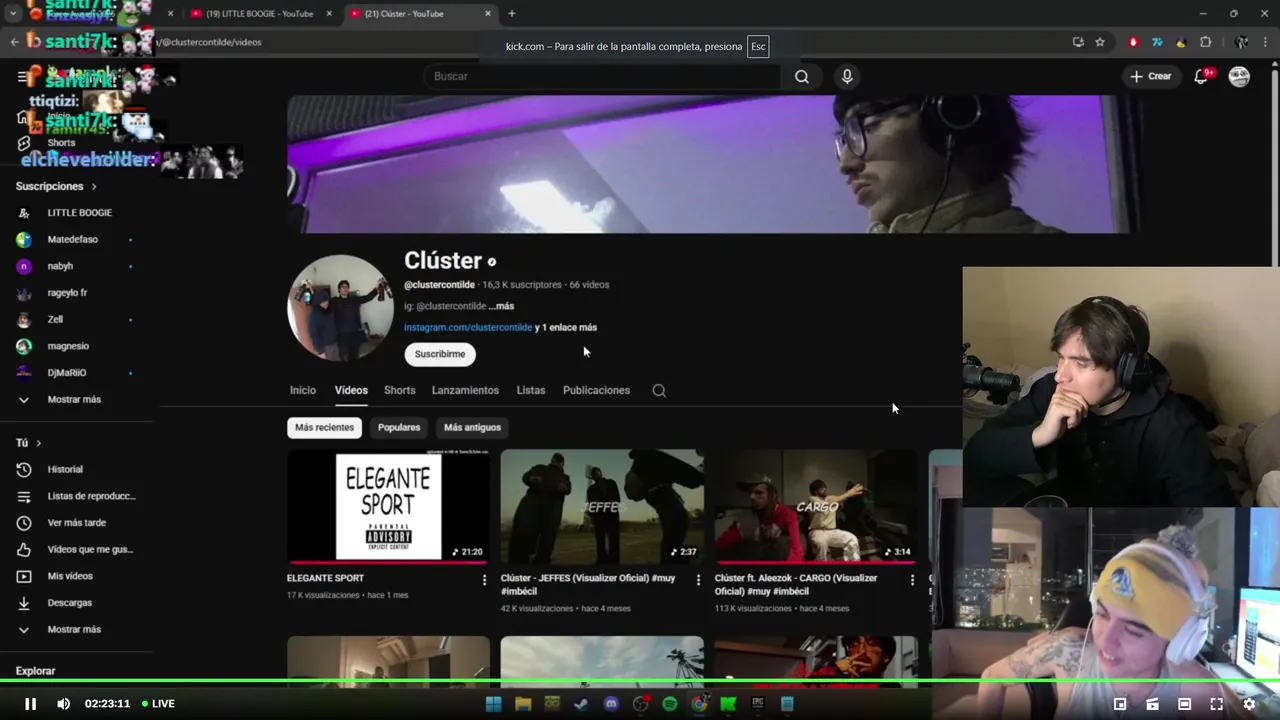Screen dimensions: 1280x720
Task: Open the Crear menu button
Action: (1151, 76)
